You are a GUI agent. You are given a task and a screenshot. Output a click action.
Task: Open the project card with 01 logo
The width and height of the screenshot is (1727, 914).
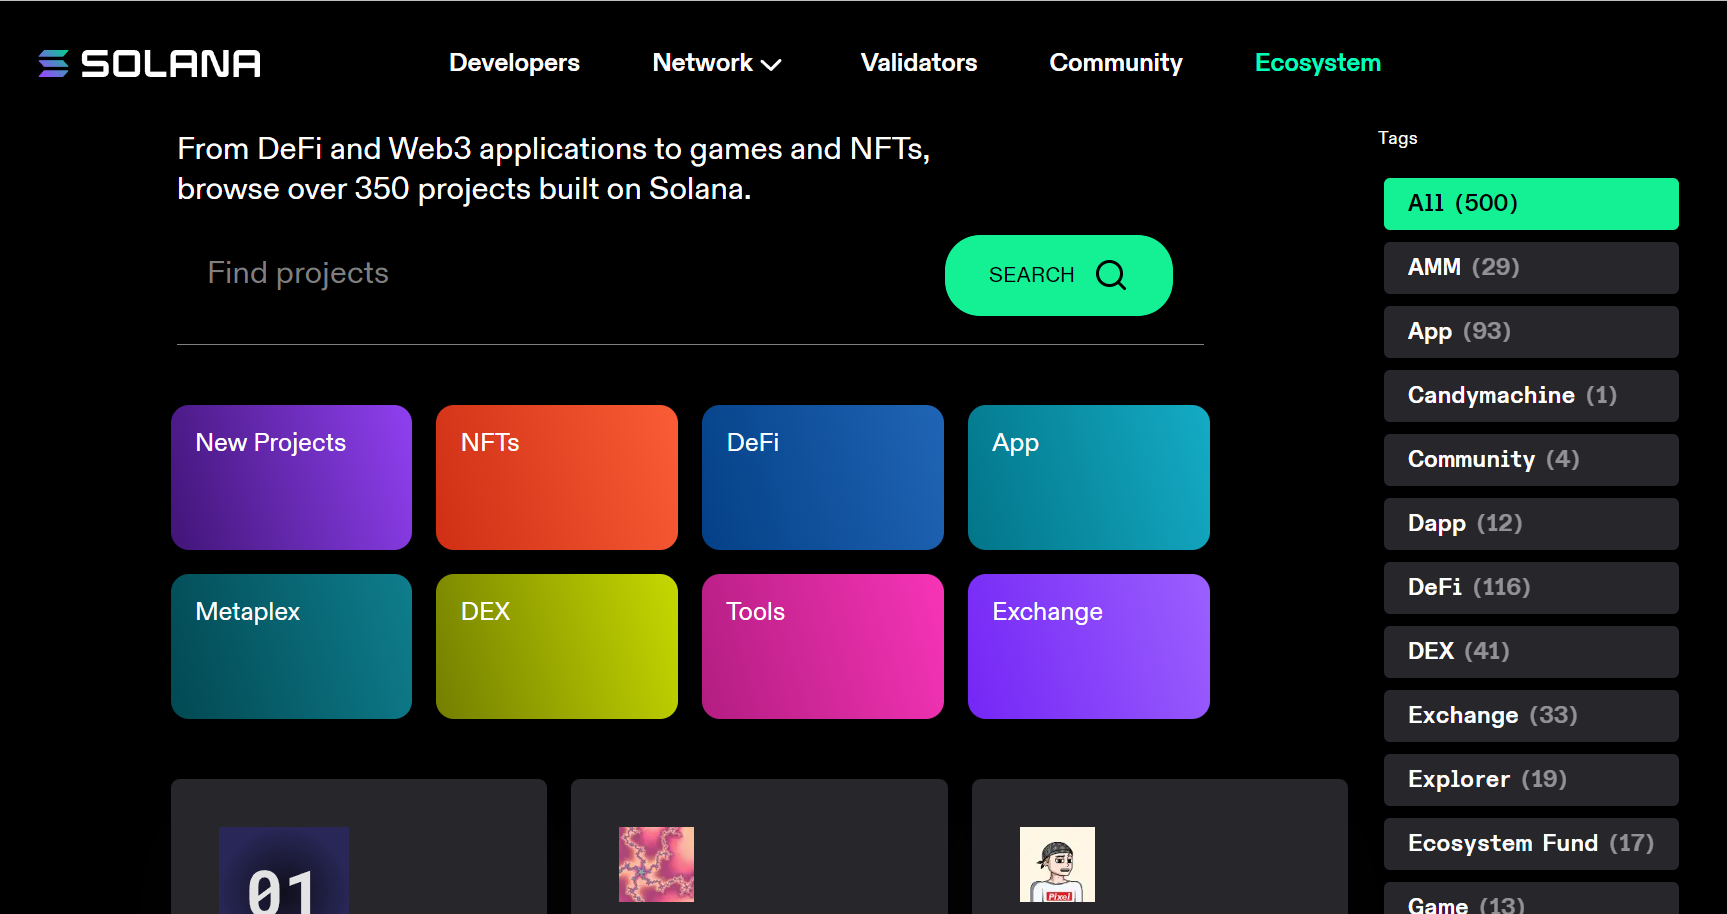[359, 847]
